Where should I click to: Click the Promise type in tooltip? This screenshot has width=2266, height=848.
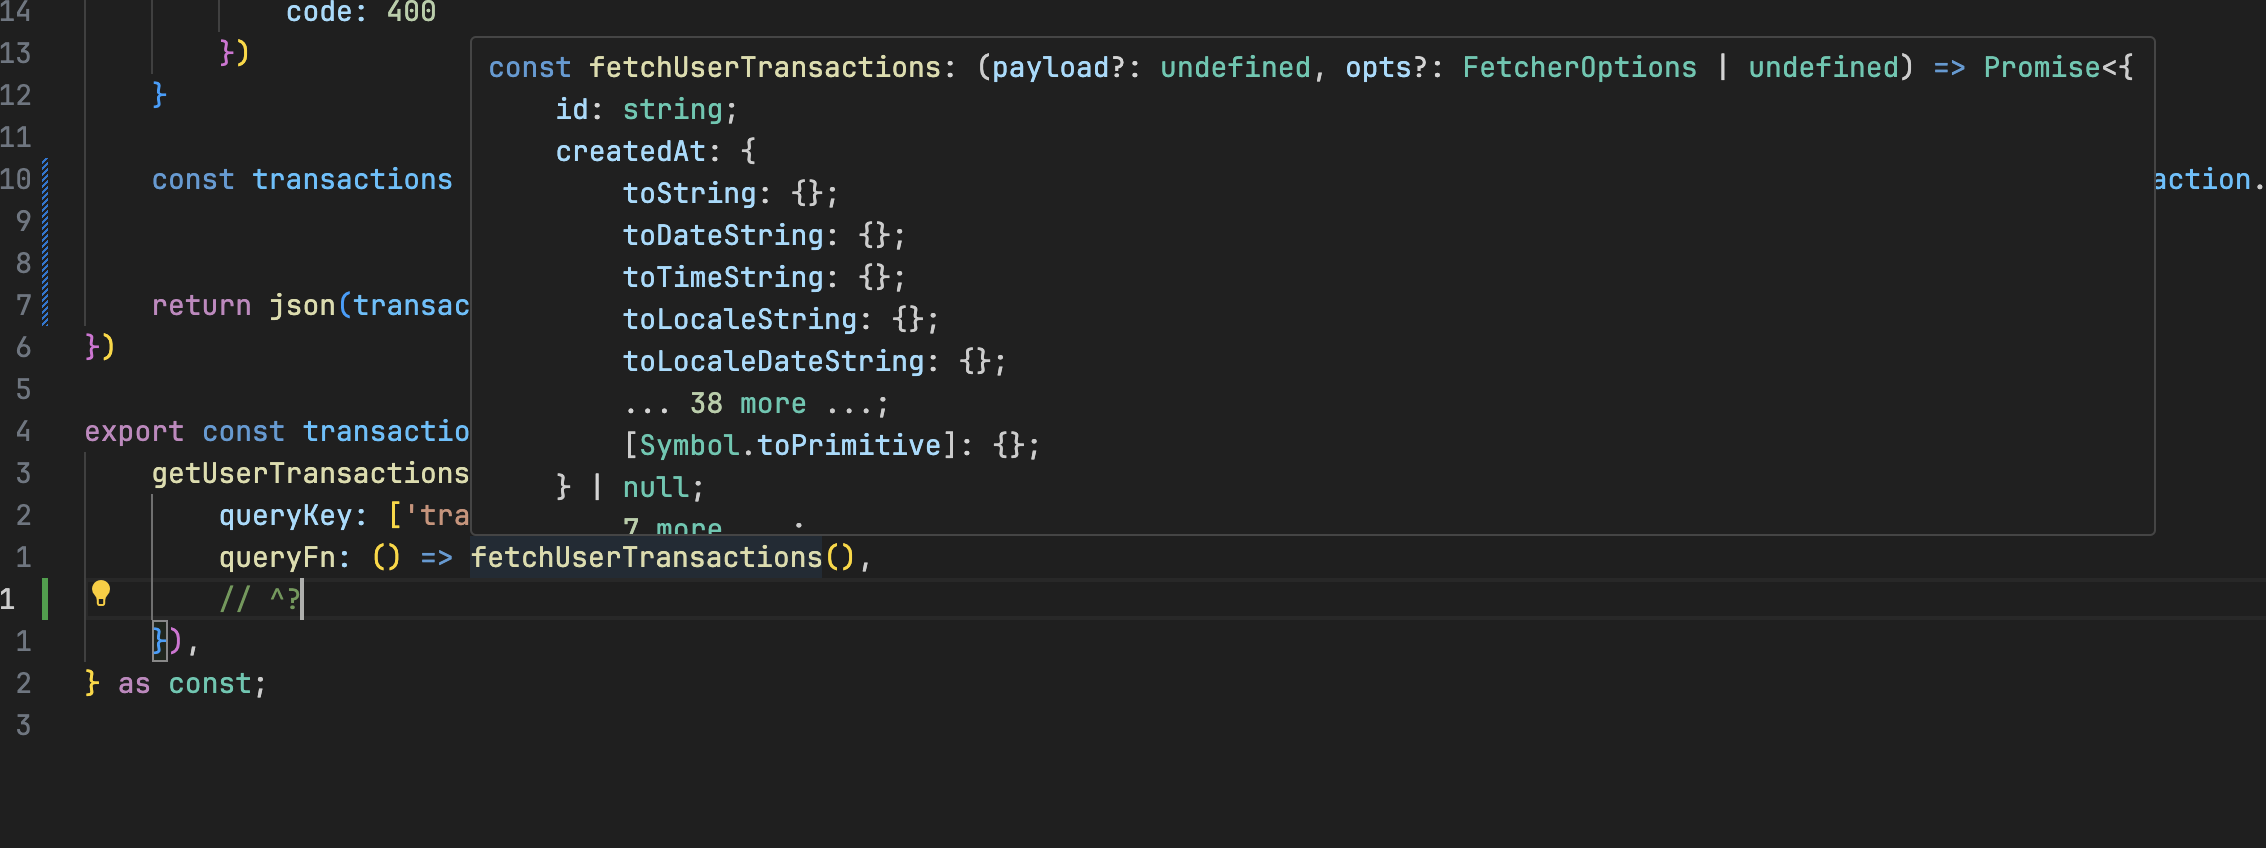2042,68
